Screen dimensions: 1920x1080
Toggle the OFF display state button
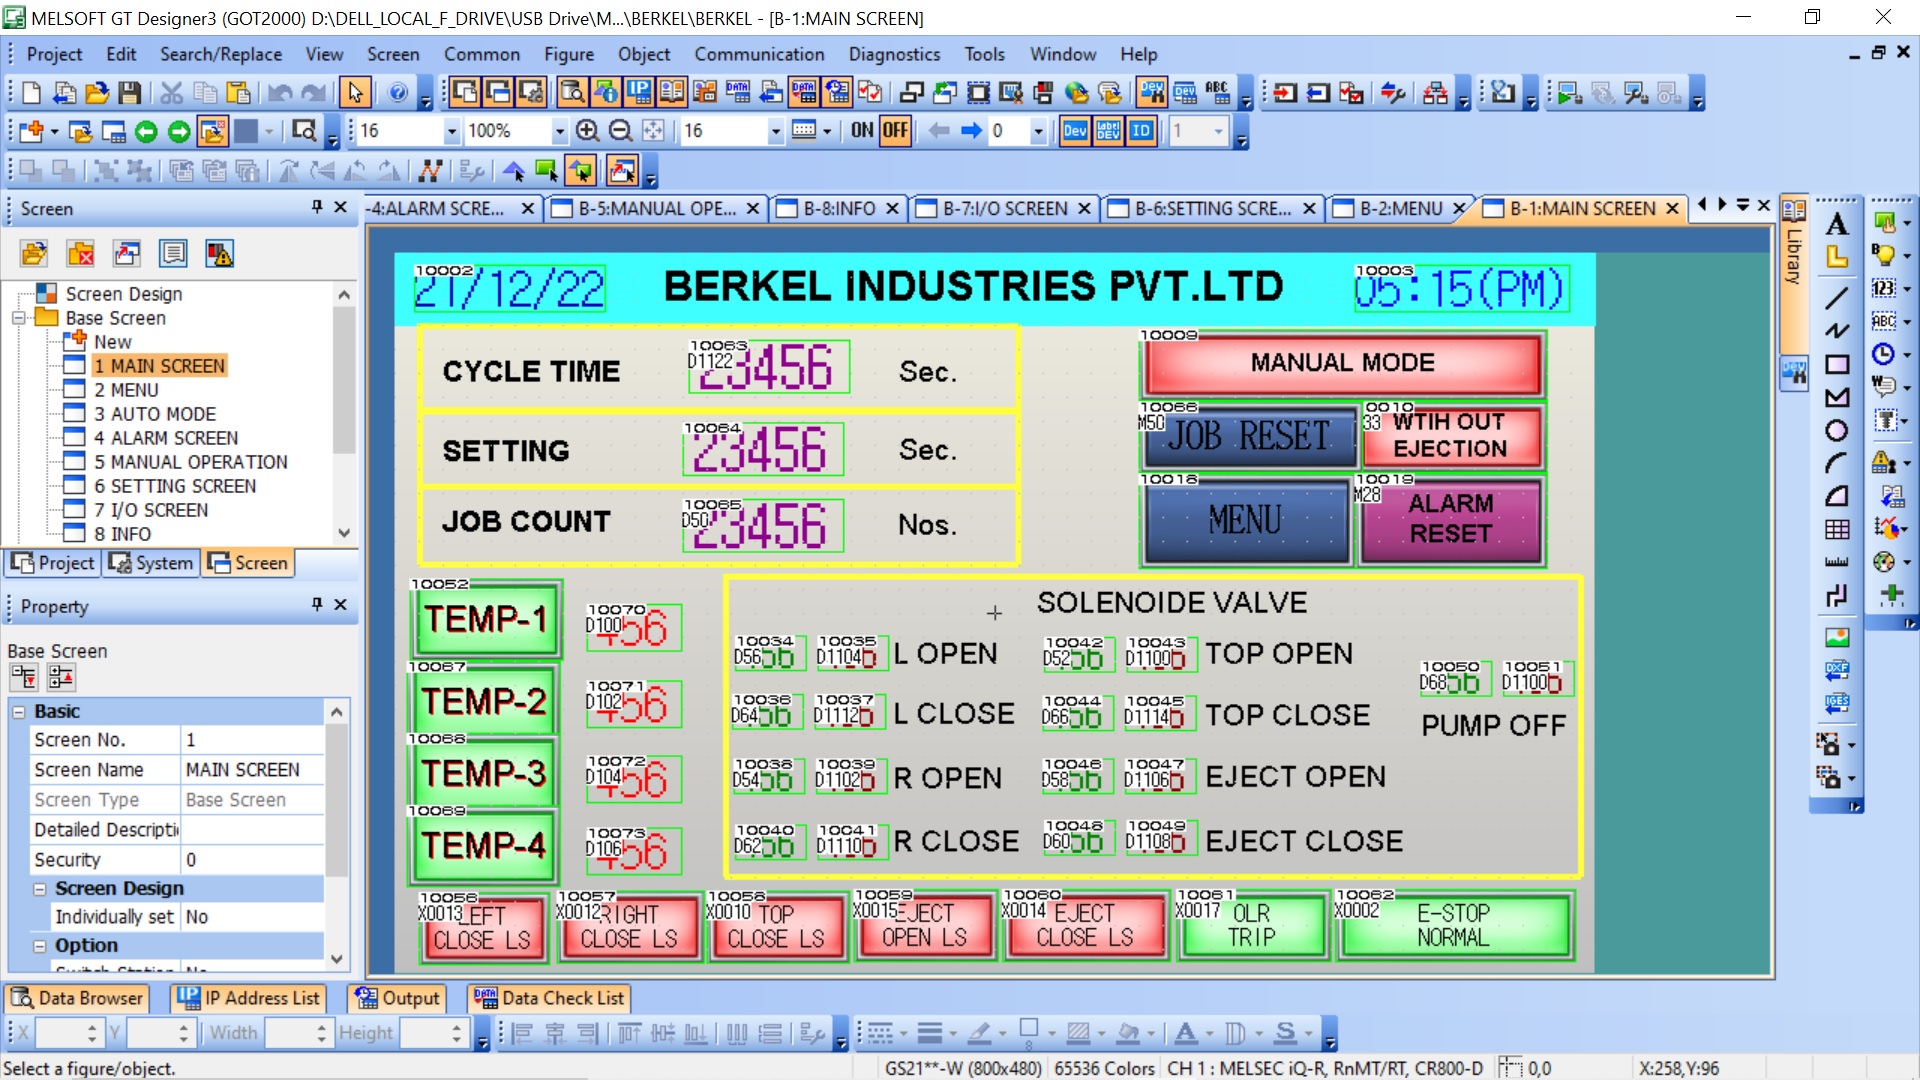895,131
